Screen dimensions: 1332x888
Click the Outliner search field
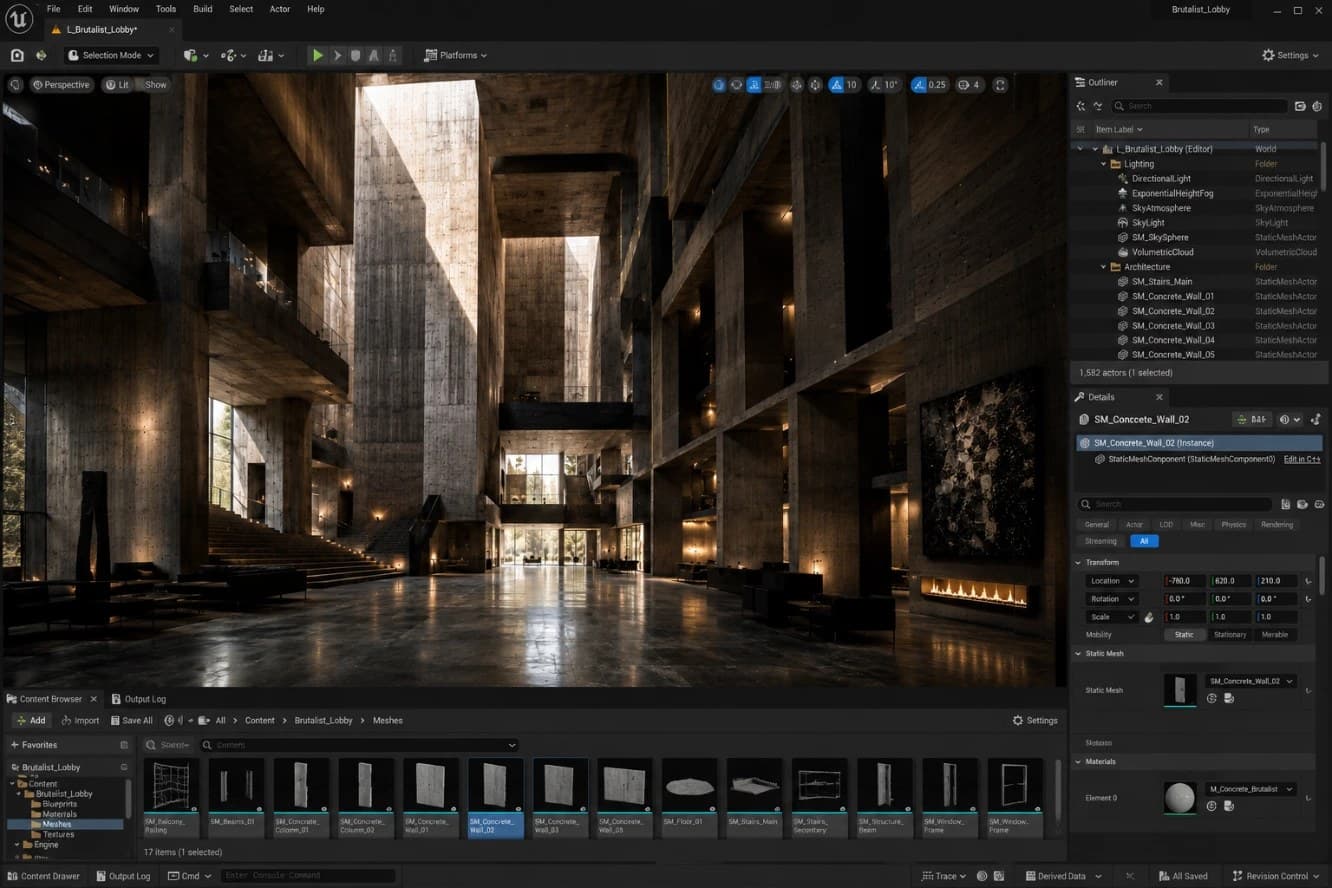pyautogui.click(x=1200, y=106)
